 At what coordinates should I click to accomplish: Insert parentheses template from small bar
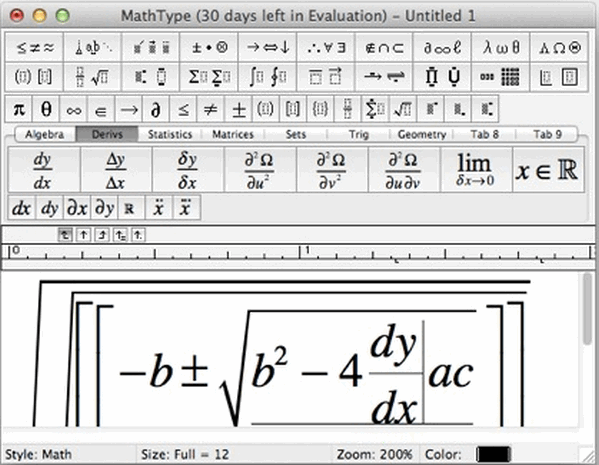(x=266, y=110)
